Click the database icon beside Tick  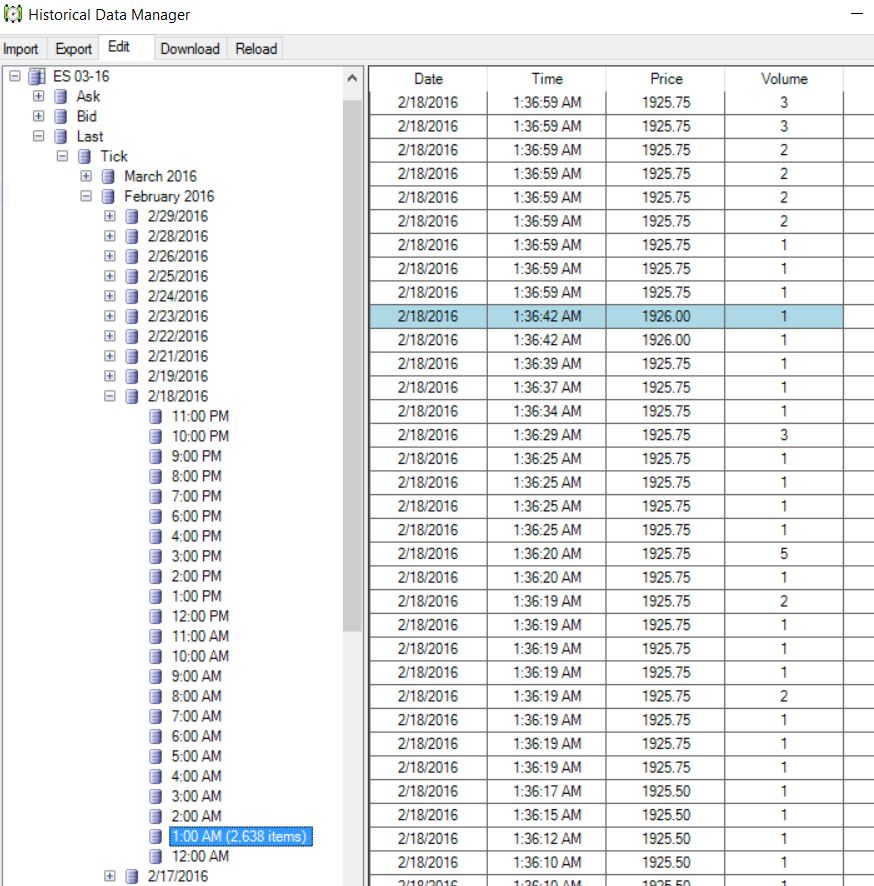84,157
